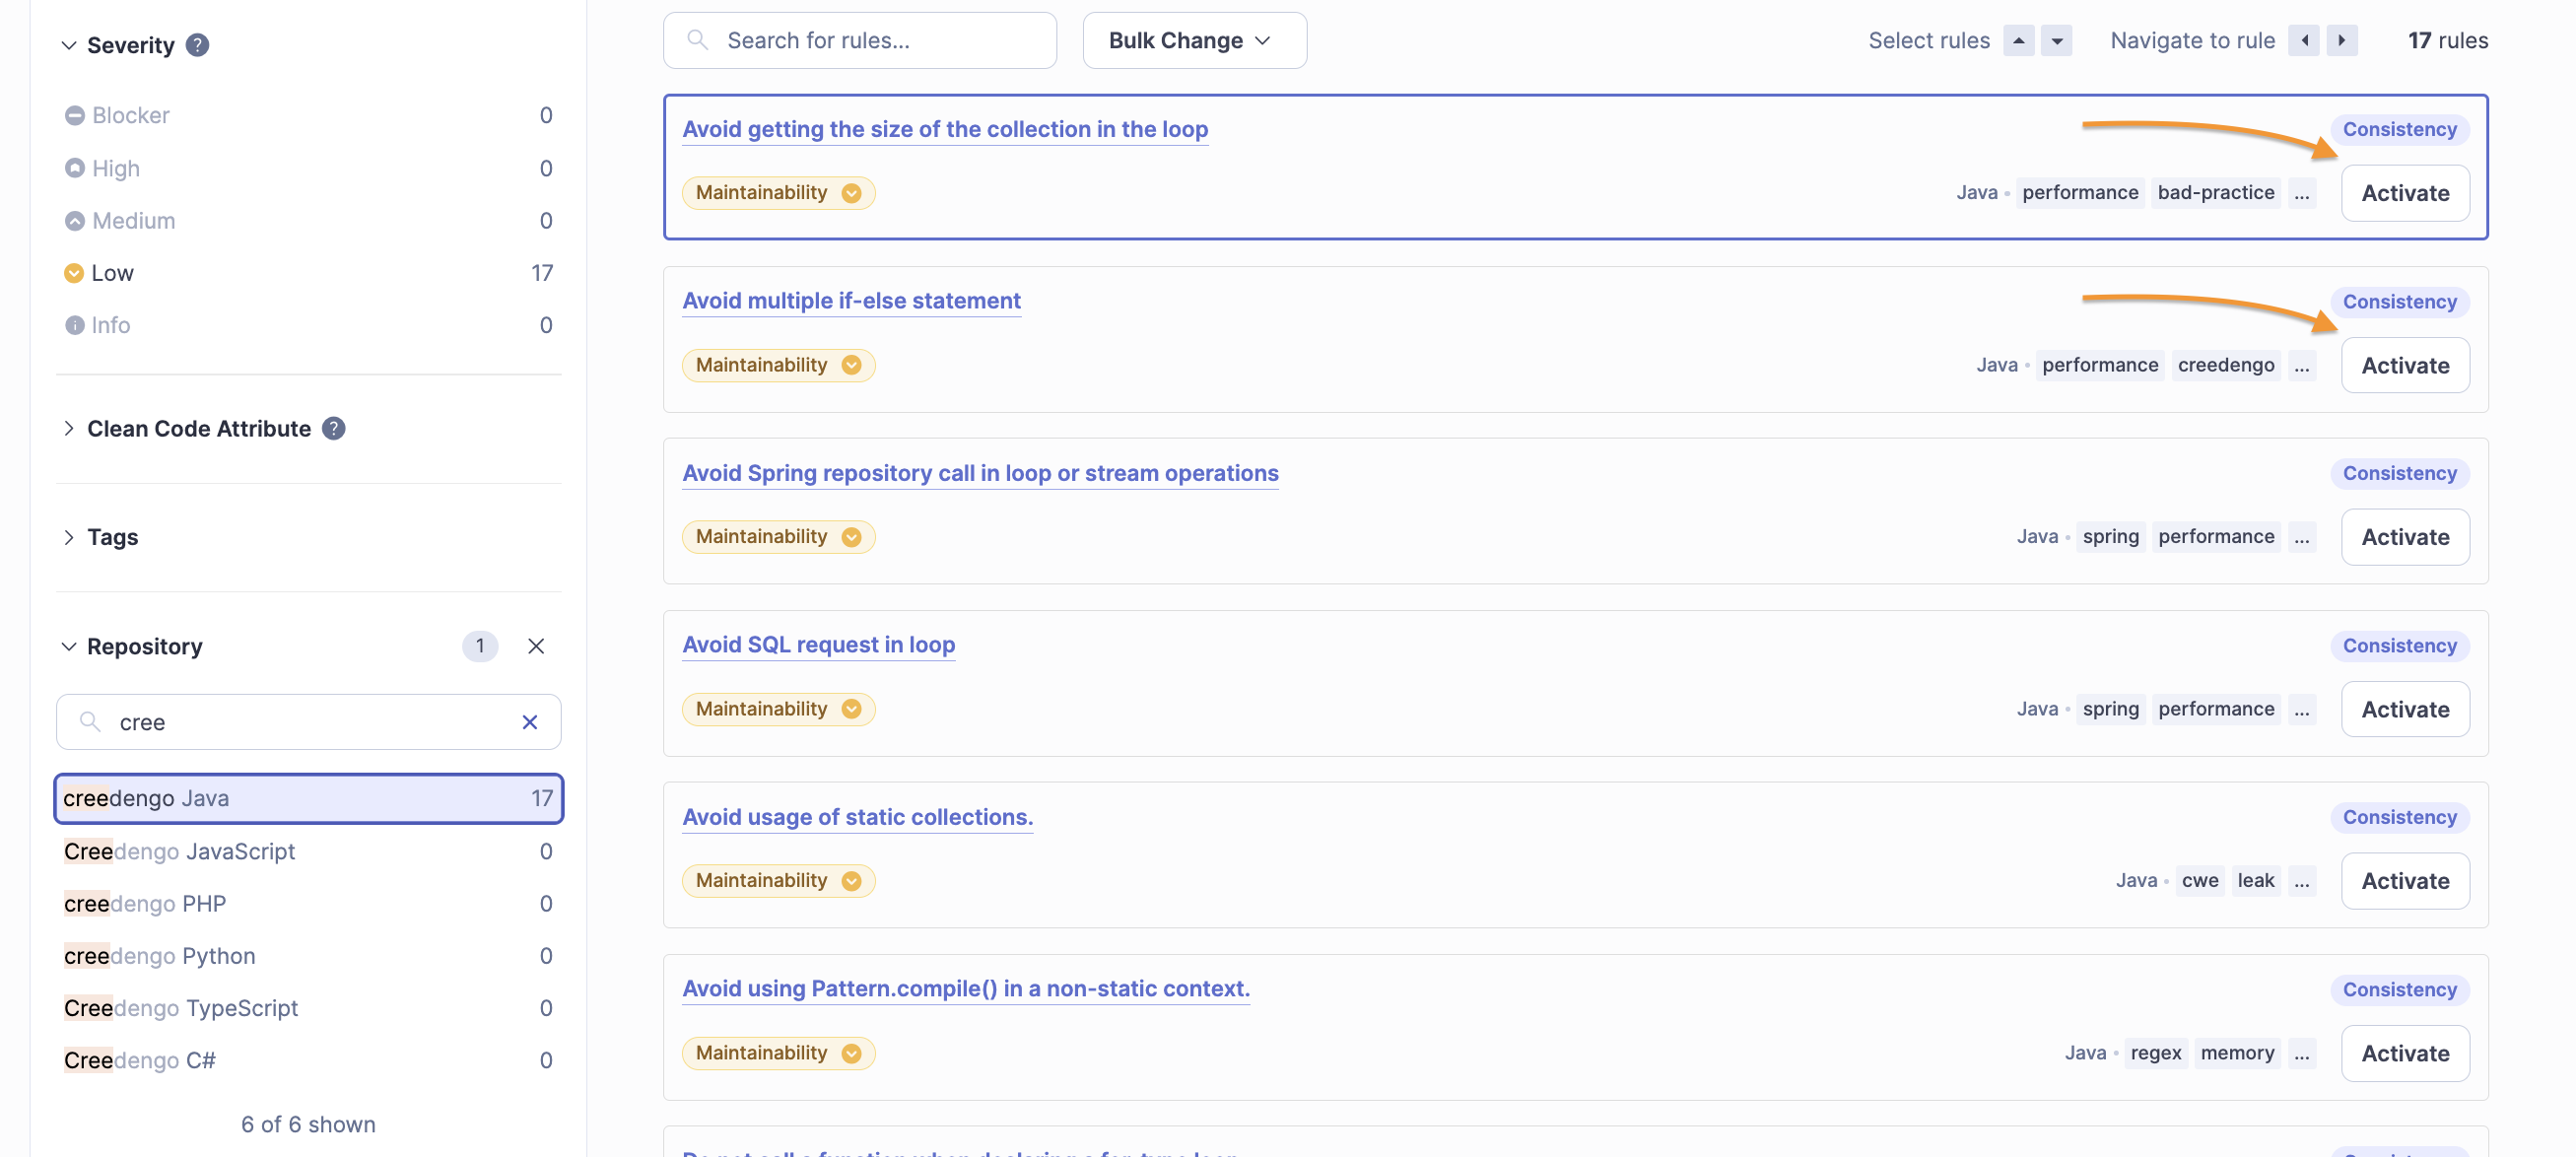
Task: Click Consistency badge on static collections rule
Action: (x=2399, y=818)
